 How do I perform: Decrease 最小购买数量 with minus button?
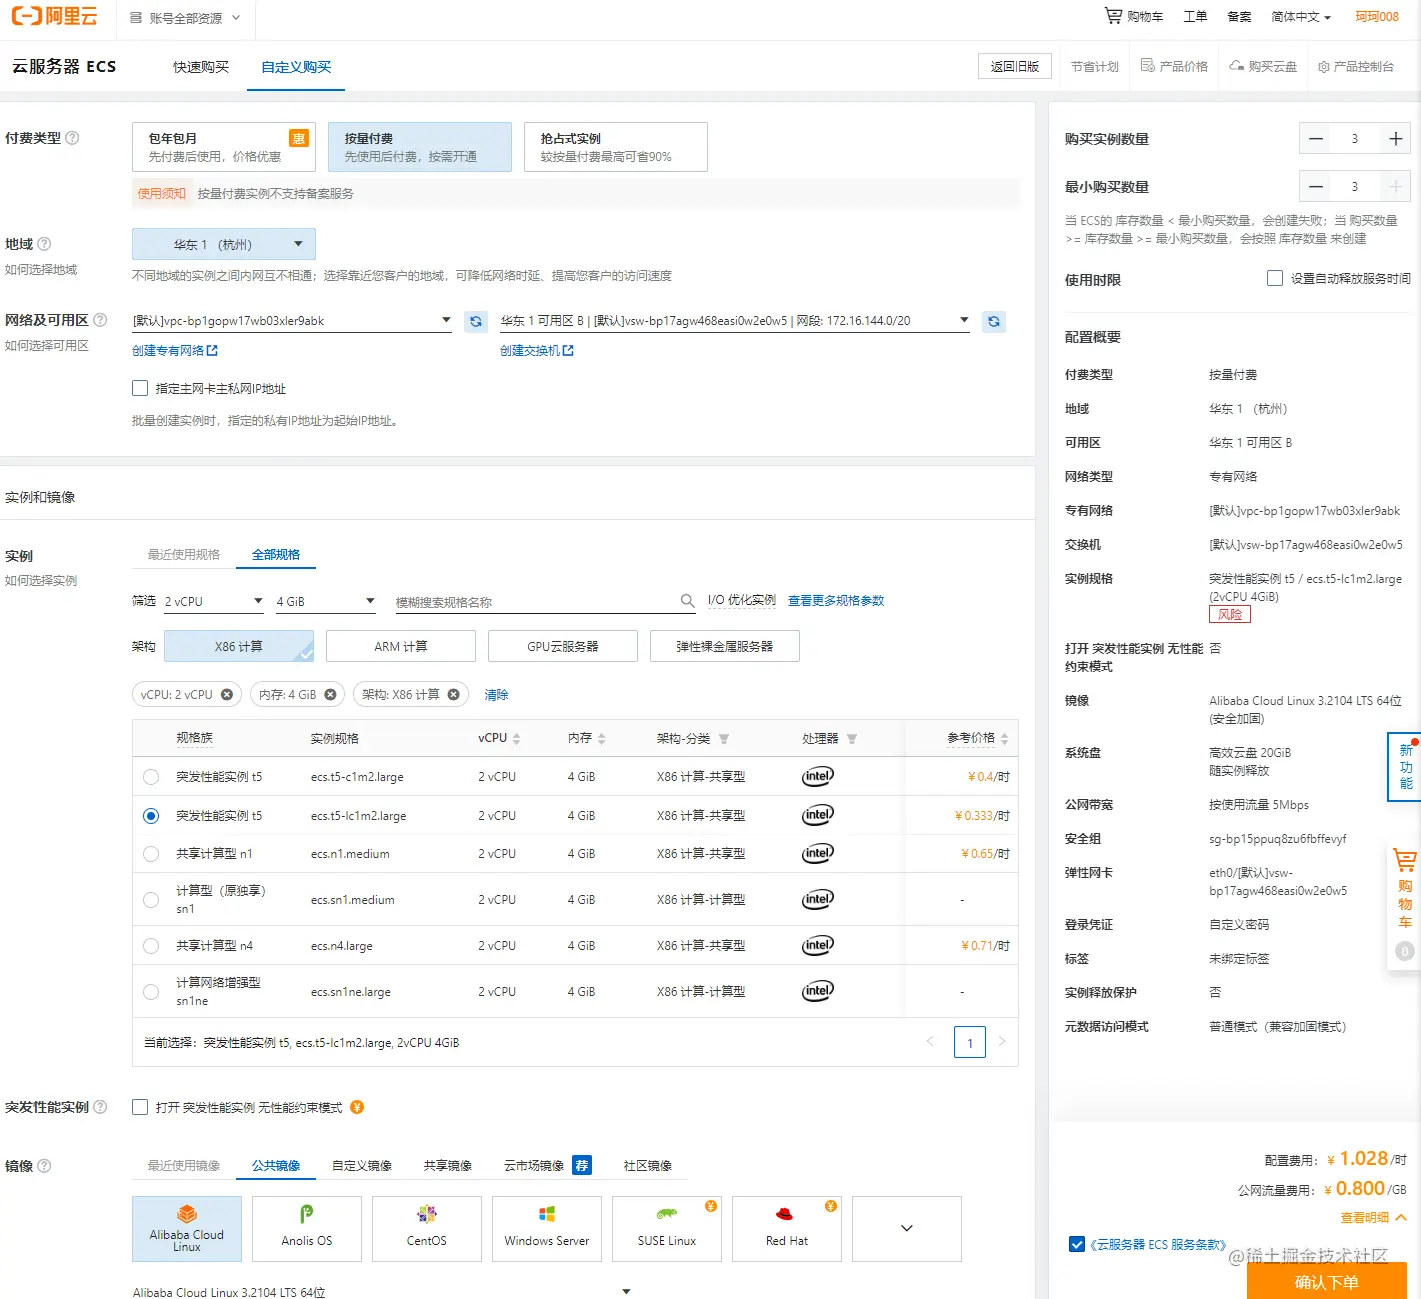click(x=1315, y=186)
